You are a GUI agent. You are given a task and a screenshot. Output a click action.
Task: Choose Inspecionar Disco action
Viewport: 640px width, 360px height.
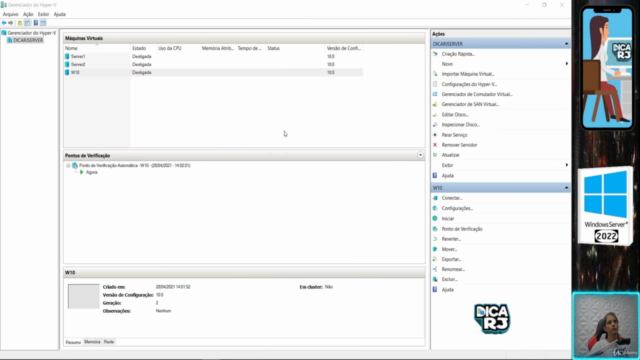tap(460, 124)
